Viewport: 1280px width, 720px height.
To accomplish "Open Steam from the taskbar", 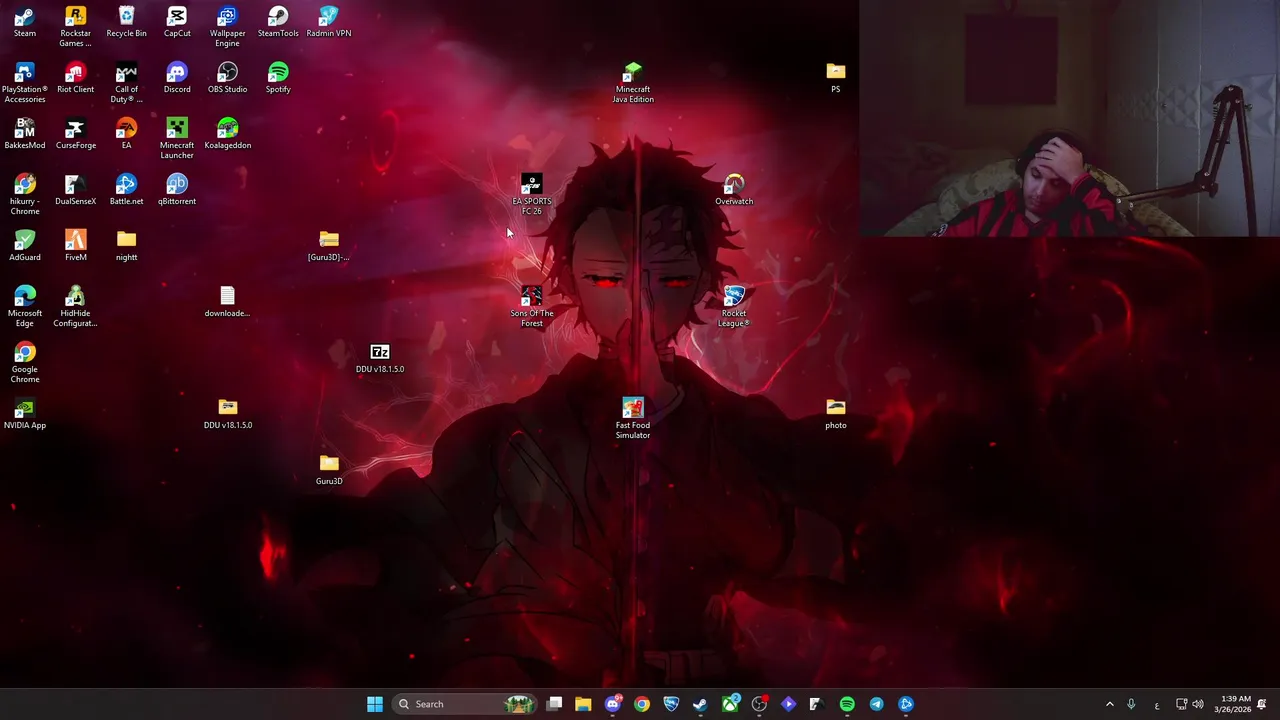I will point(700,704).
